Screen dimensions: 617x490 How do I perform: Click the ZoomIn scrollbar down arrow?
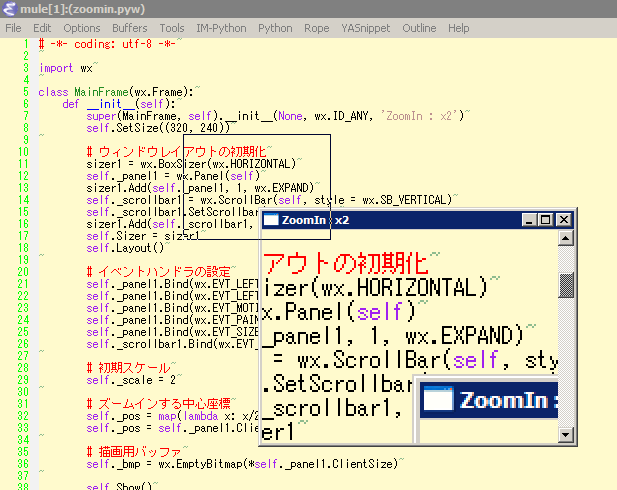tap(565, 435)
